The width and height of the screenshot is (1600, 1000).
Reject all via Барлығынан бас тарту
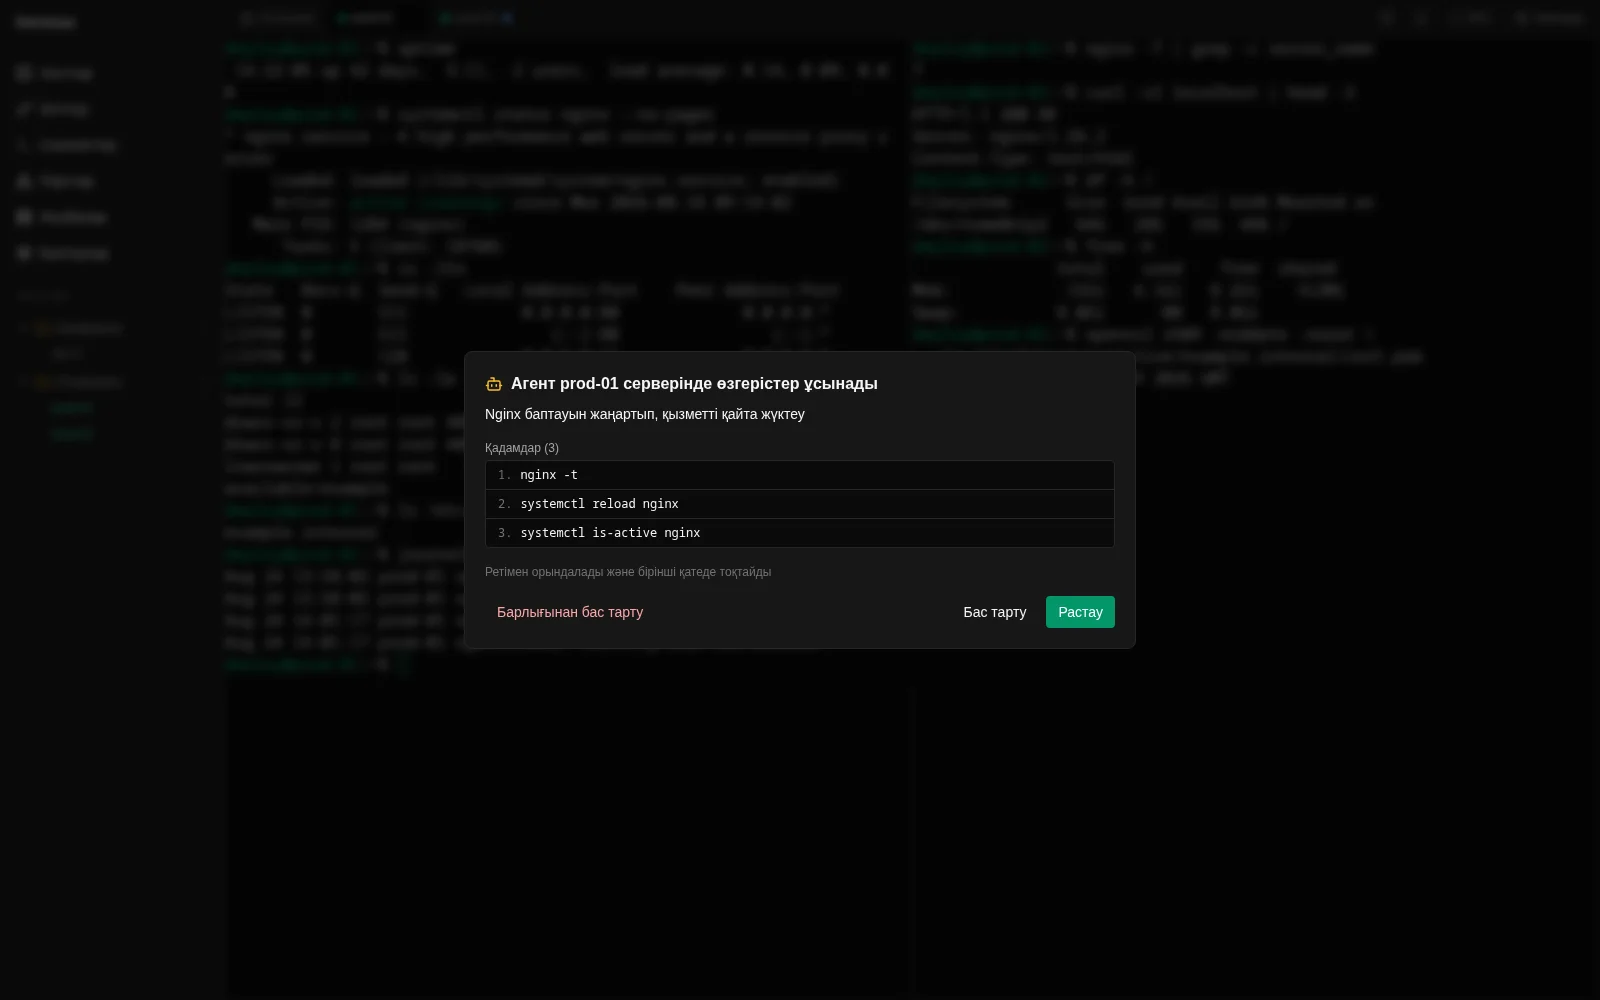[x=570, y=612]
